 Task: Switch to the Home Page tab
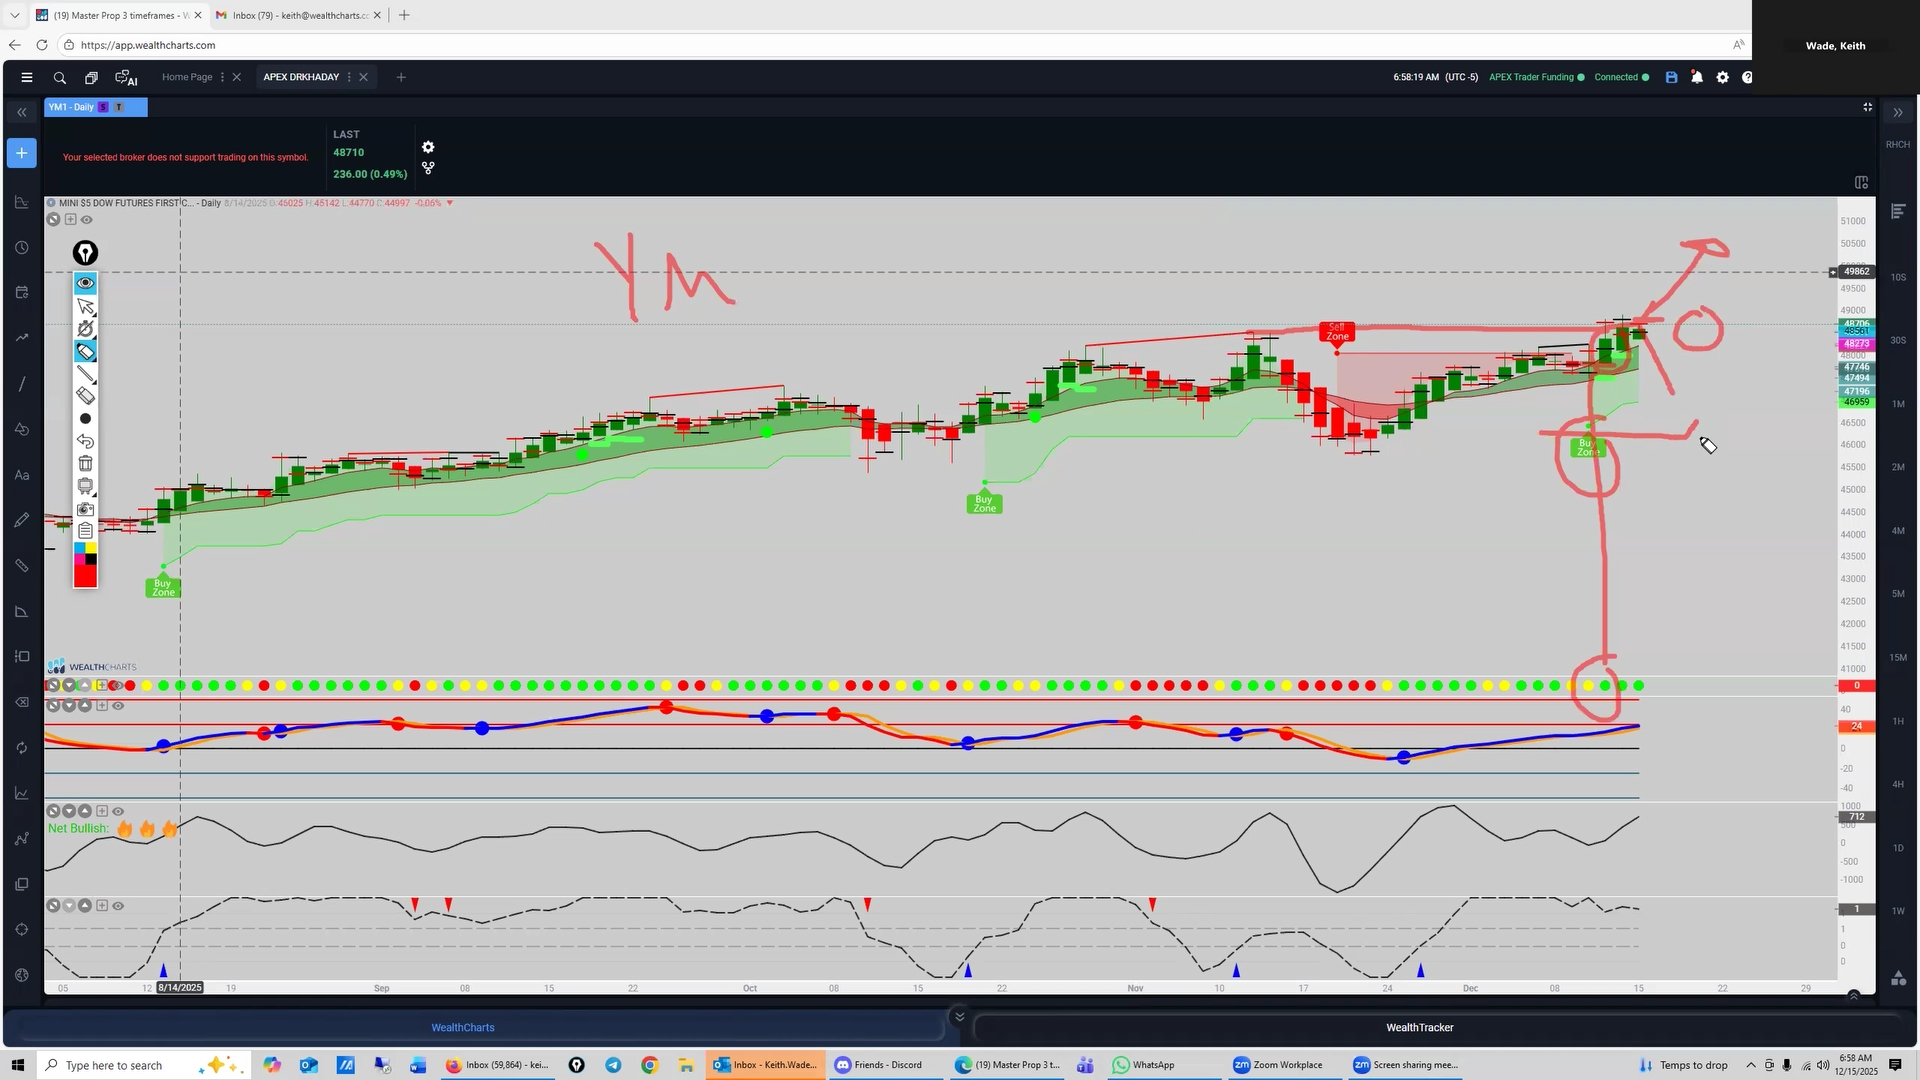click(187, 77)
